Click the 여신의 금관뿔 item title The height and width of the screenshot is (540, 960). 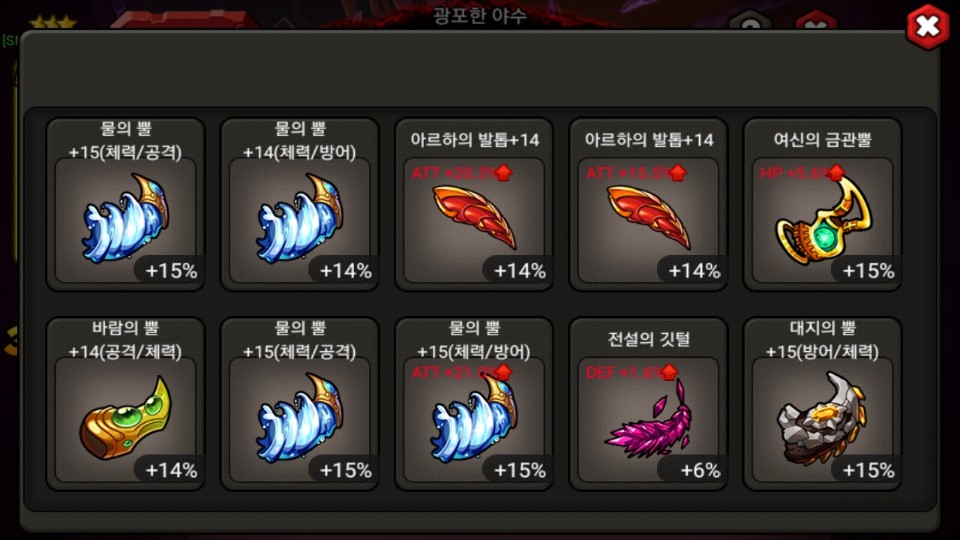point(822,140)
